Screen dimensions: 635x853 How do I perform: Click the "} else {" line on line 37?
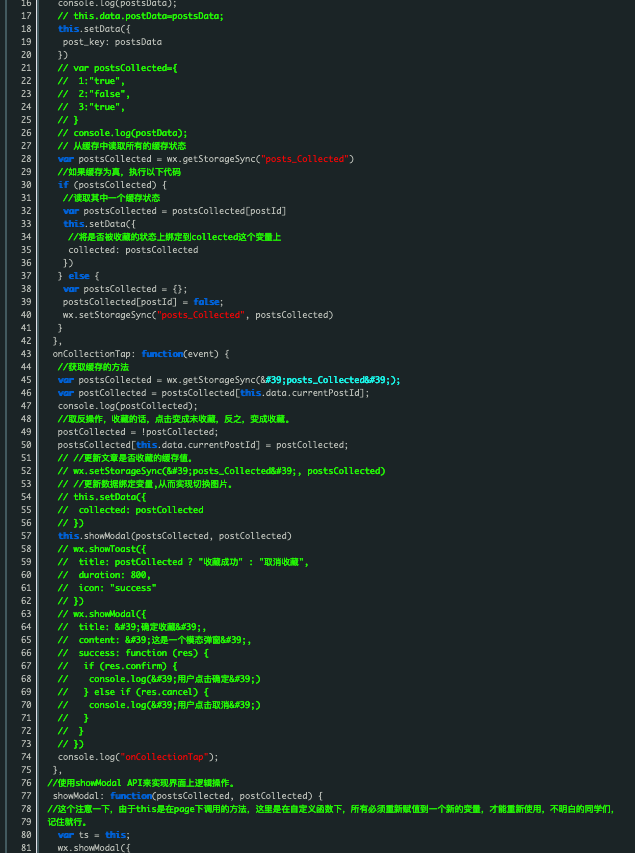pos(78,276)
